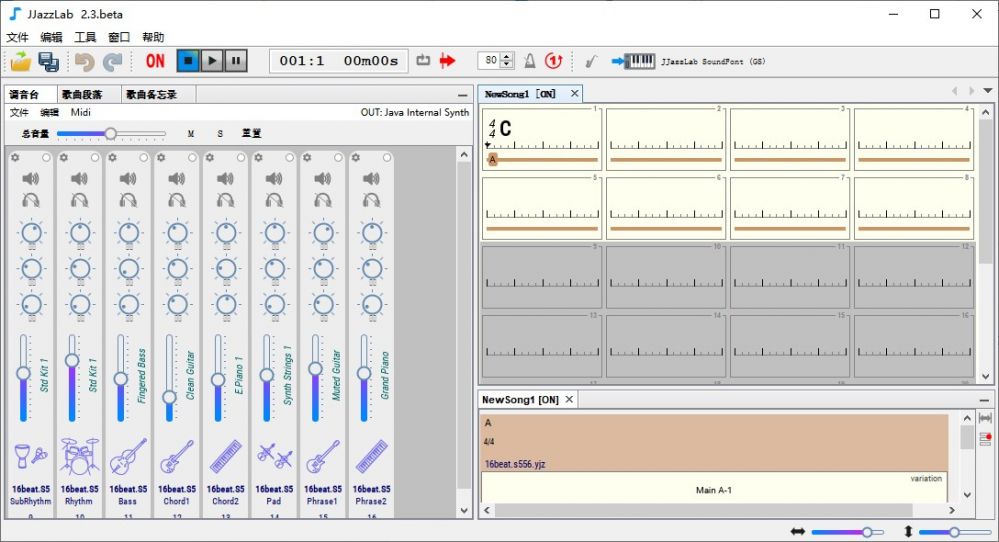Mute the Rhythm channel speaker
Image resolution: width=999 pixels, height=542 pixels.
coord(79,179)
